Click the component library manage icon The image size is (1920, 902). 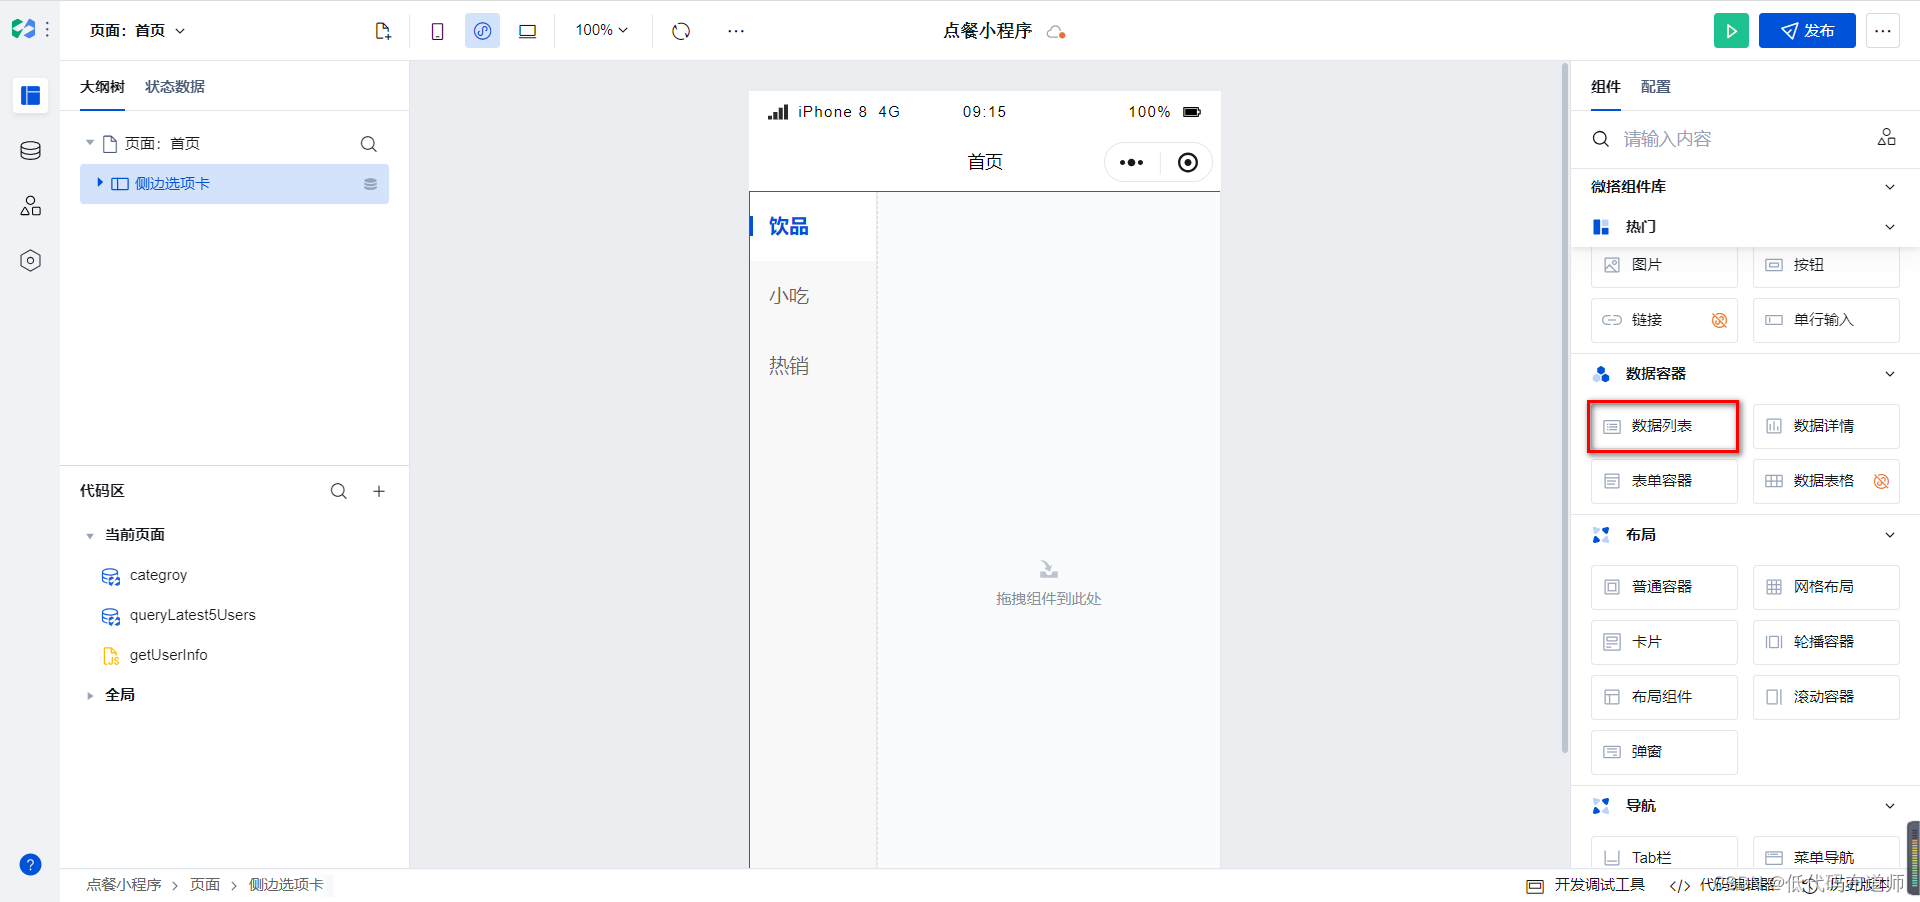point(1886,138)
